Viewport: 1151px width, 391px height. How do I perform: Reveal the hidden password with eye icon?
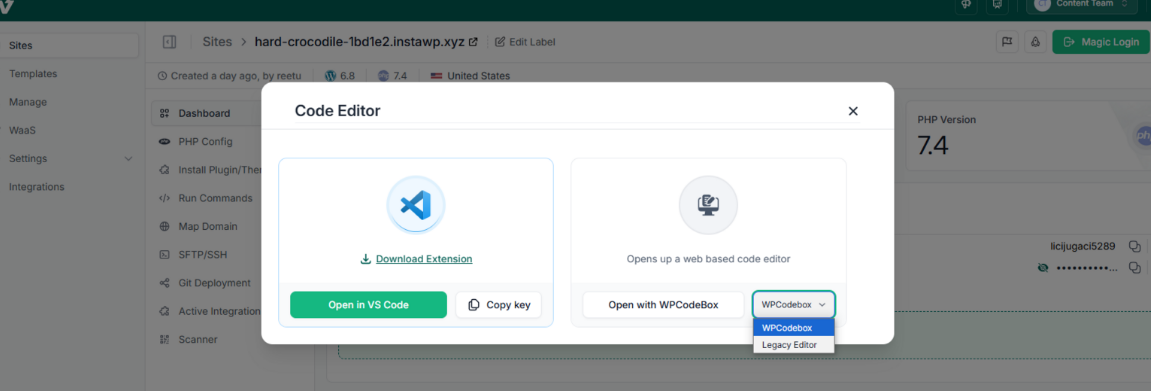(1042, 268)
